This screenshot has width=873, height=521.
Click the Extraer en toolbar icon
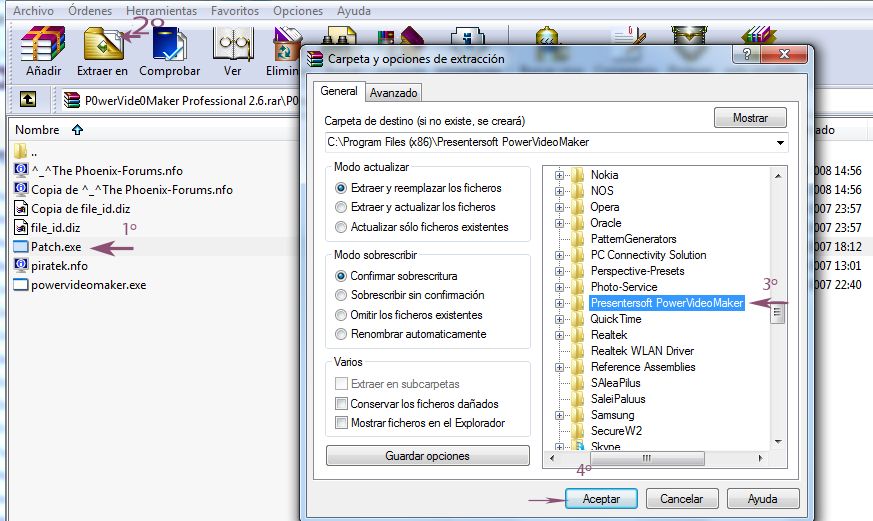[x=103, y=45]
